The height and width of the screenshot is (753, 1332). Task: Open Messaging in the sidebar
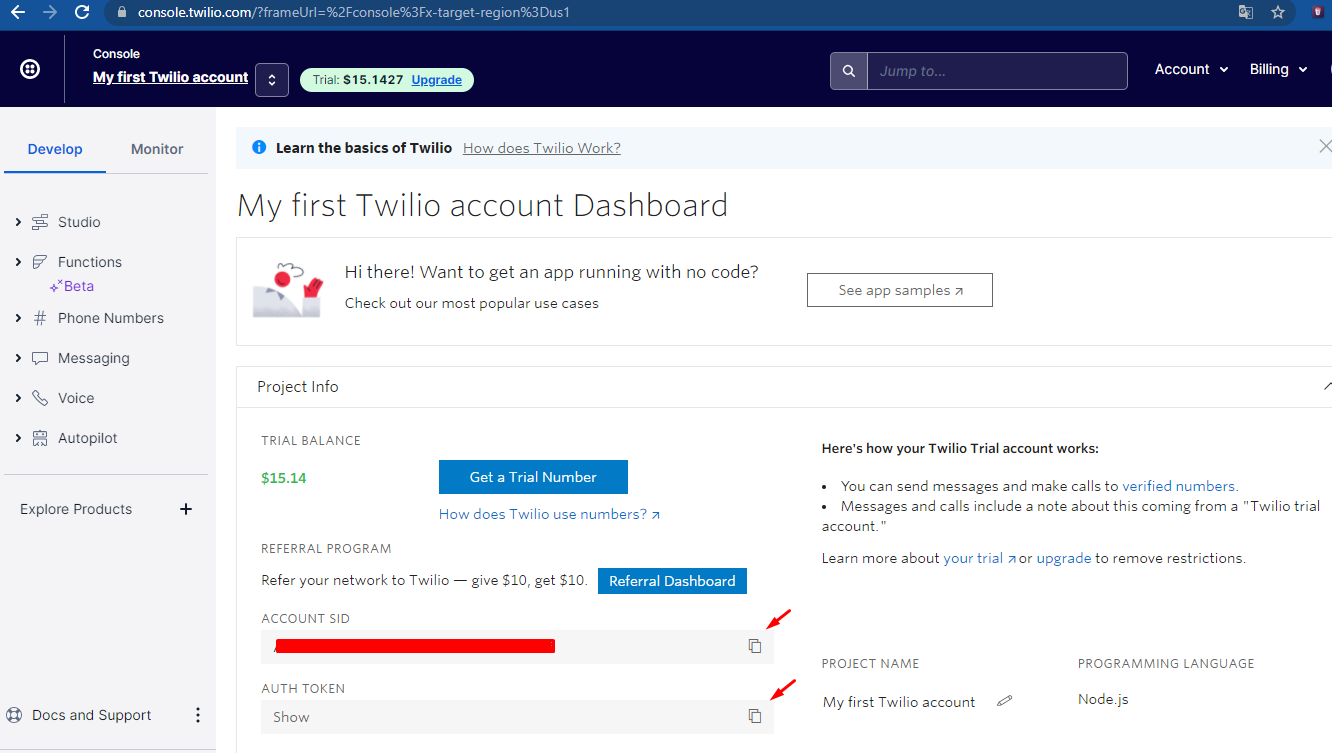point(94,358)
